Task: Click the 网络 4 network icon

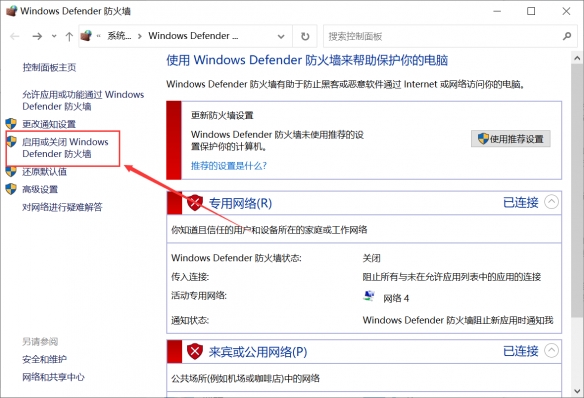Action: point(368,296)
